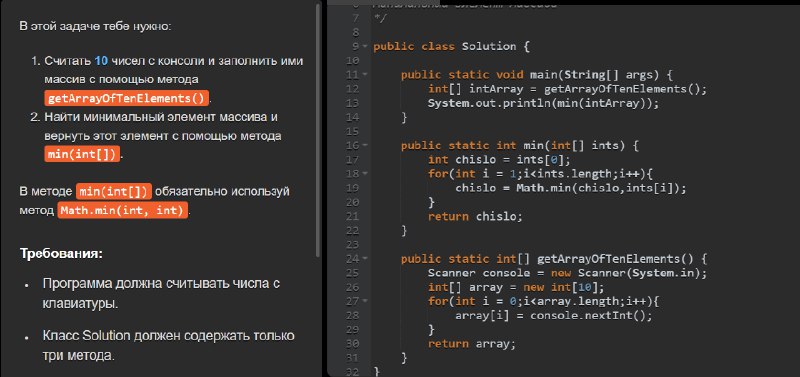Click line 'Scanner console = new Scanner(System.in);'
800x377 pixels.
[567, 273]
